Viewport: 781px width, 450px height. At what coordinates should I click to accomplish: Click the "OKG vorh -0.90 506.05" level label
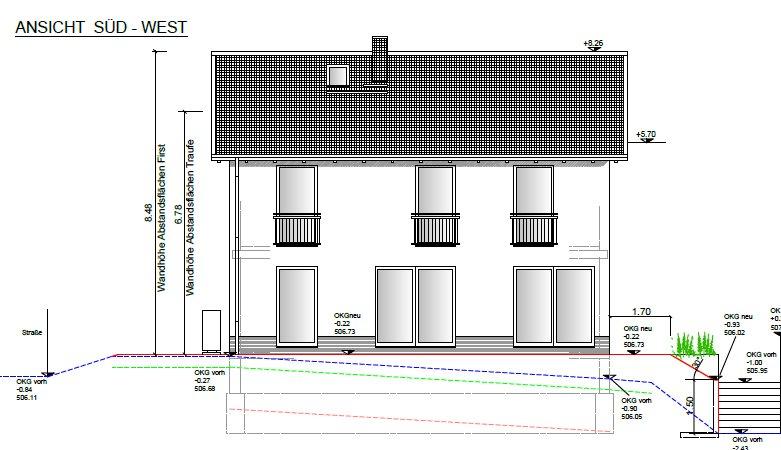pyautogui.click(x=635, y=407)
